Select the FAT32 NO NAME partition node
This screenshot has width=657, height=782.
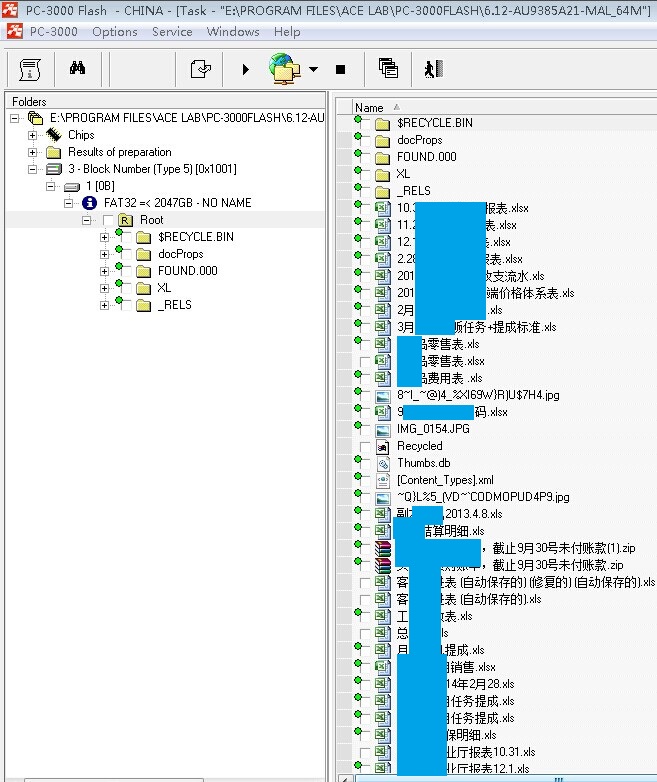[x=177, y=203]
